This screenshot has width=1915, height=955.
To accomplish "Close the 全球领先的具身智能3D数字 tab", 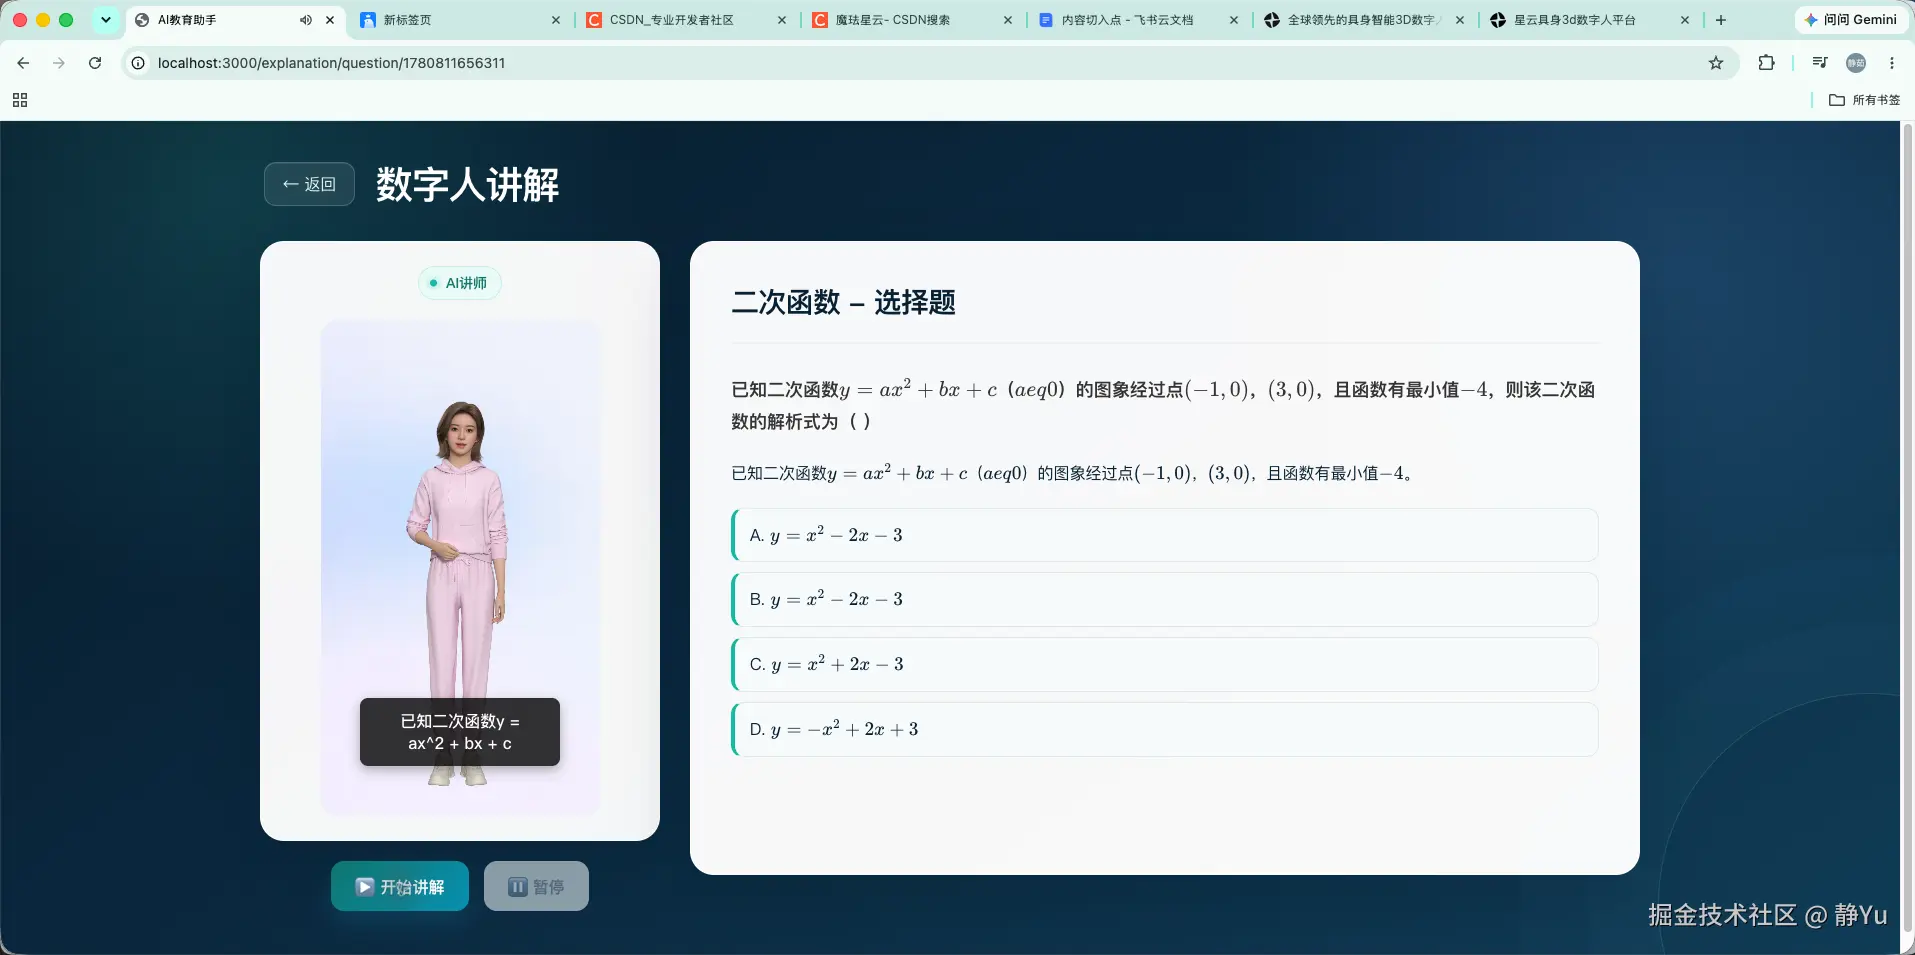I will click(1460, 20).
